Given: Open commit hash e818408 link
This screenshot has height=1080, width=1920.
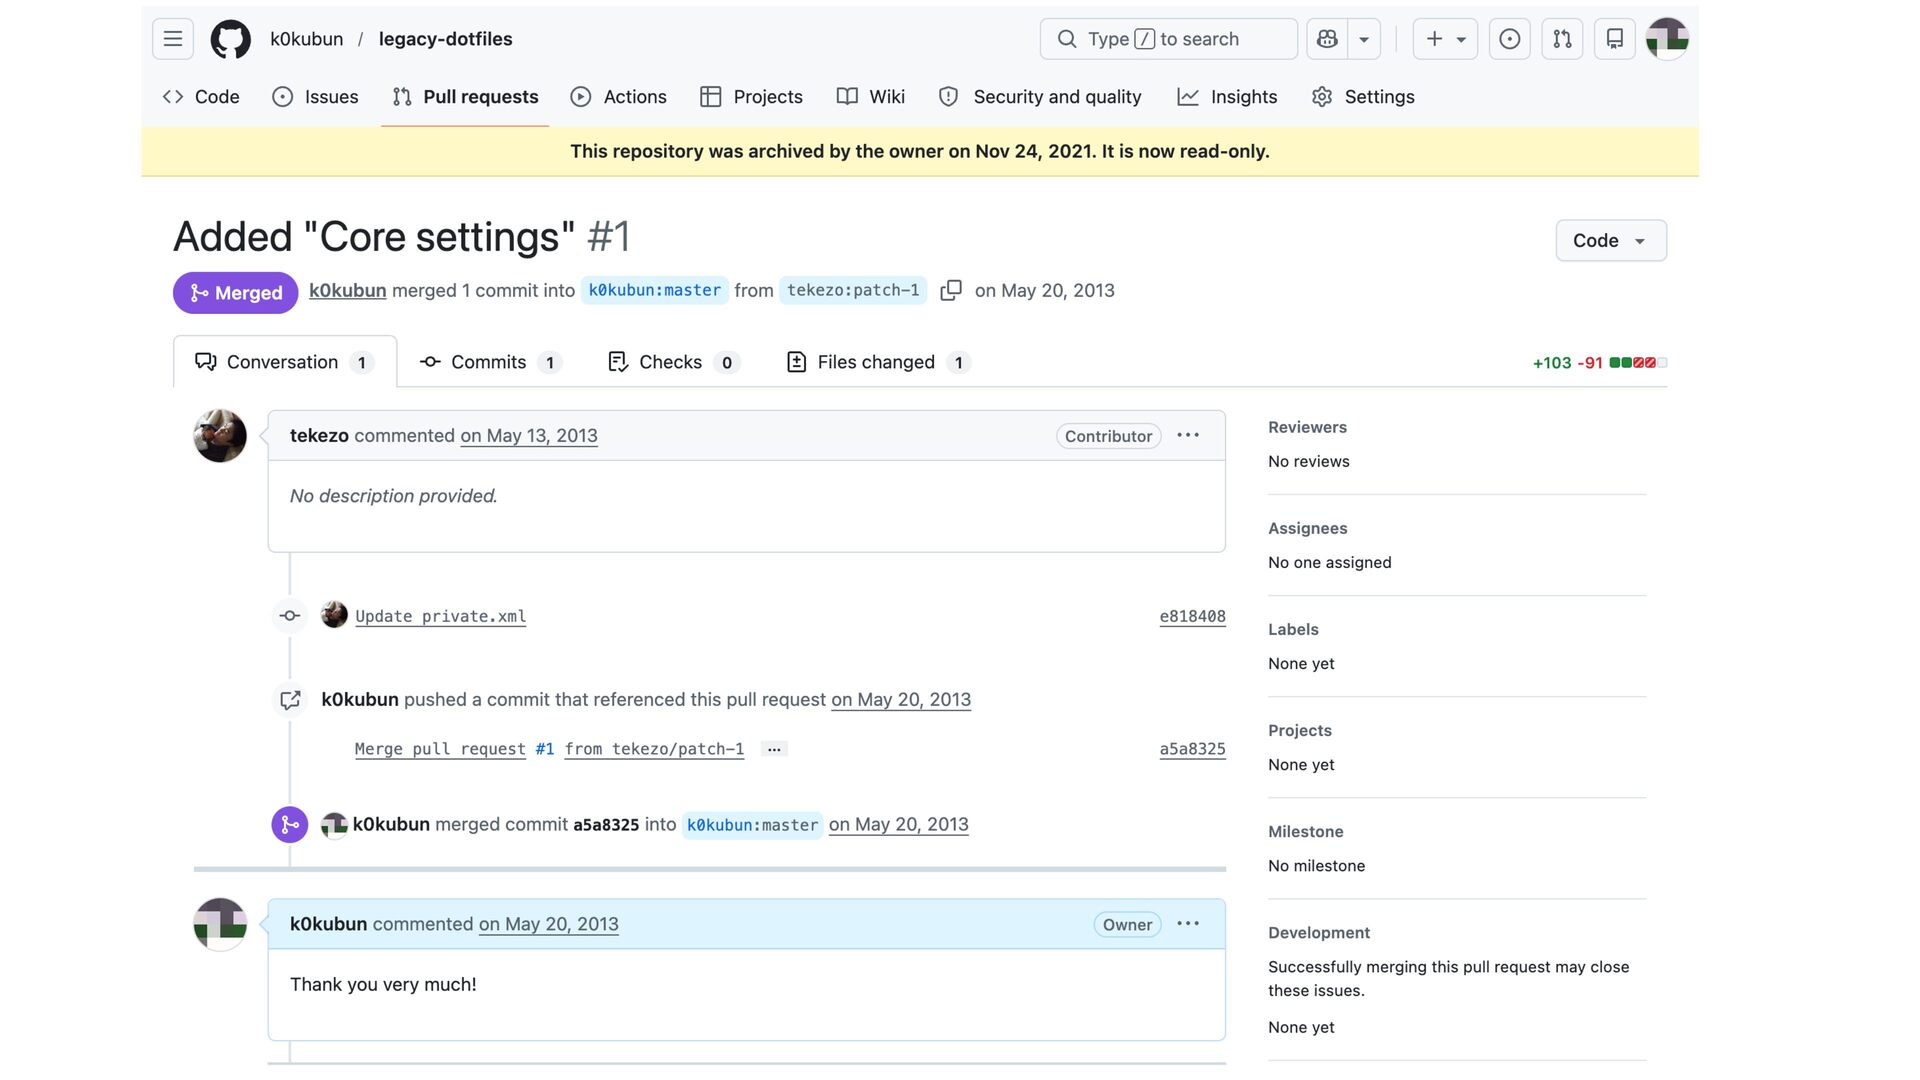Looking at the screenshot, I should 1192,616.
